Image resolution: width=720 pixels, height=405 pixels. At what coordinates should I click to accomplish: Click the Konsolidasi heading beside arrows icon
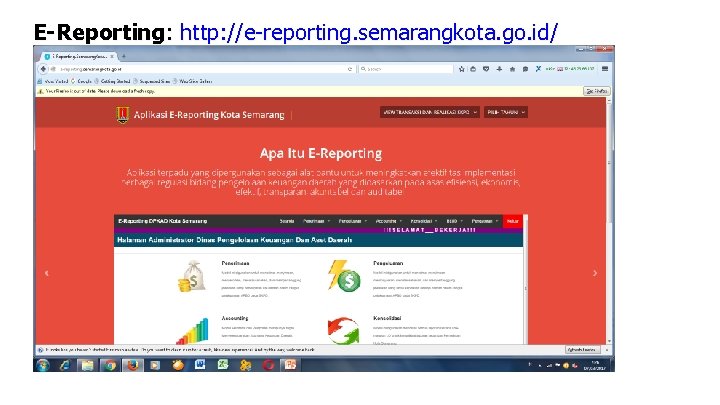[x=387, y=318]
